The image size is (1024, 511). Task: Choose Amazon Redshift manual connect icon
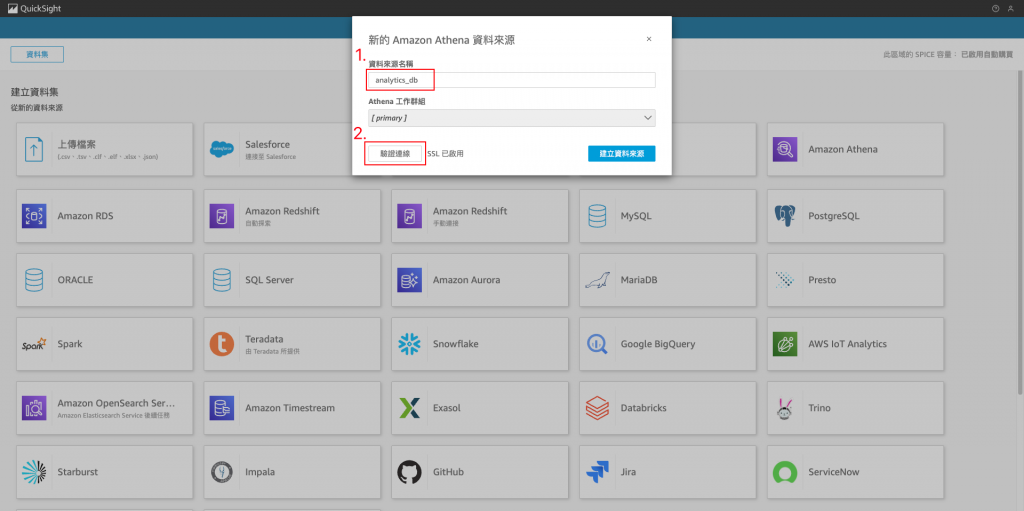[x=409, y=216]
